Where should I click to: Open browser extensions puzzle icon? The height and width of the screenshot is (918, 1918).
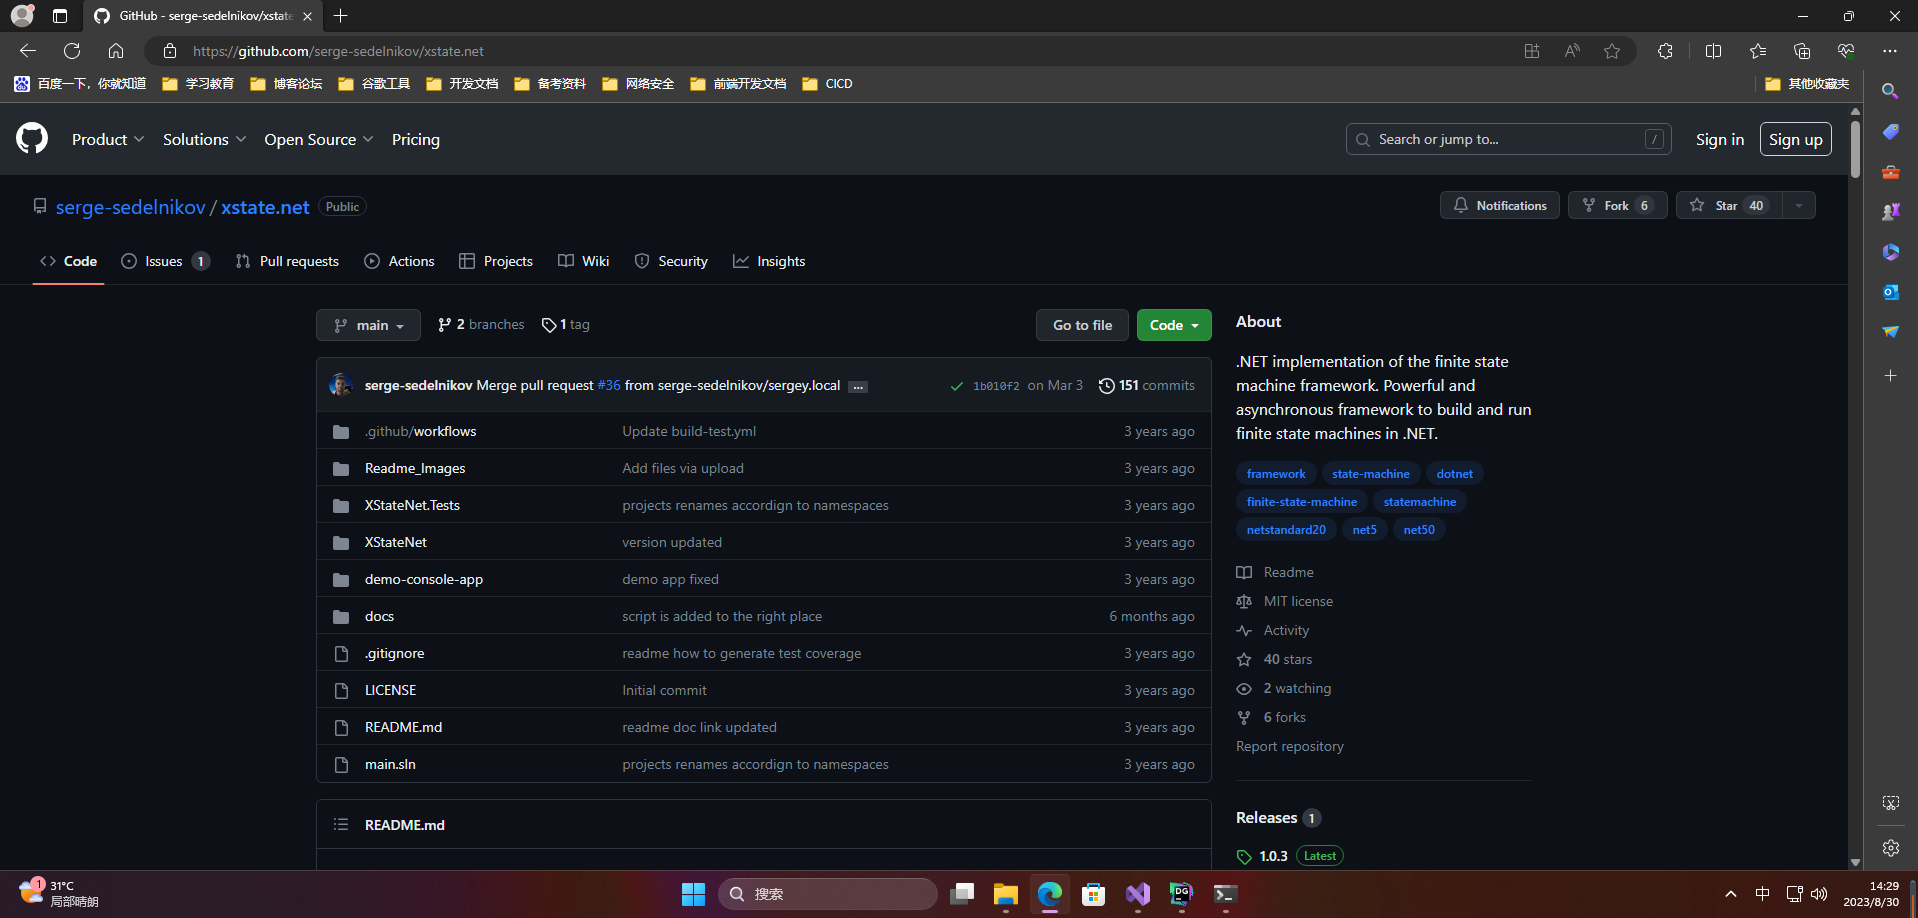[x=1665, y=51]
